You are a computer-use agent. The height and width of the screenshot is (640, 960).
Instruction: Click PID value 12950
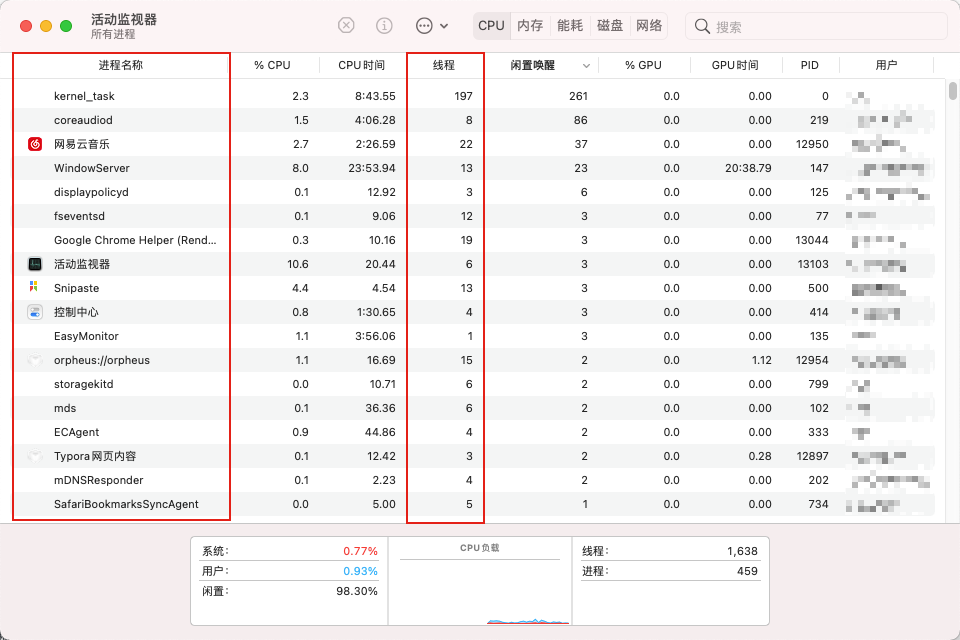click(812, 144)
